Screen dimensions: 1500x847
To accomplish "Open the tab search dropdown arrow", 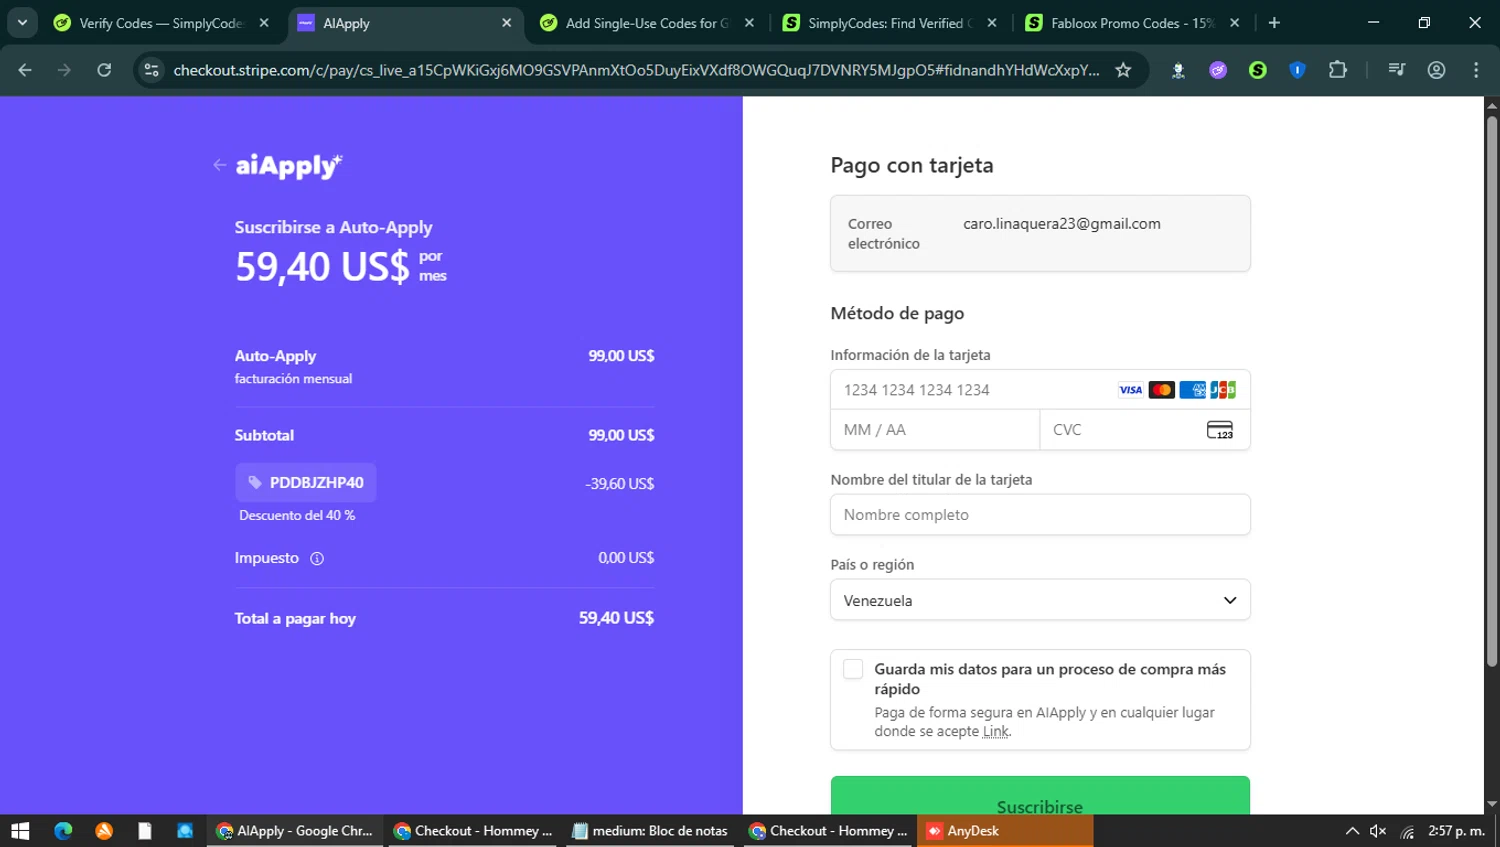I will (22, 23).
